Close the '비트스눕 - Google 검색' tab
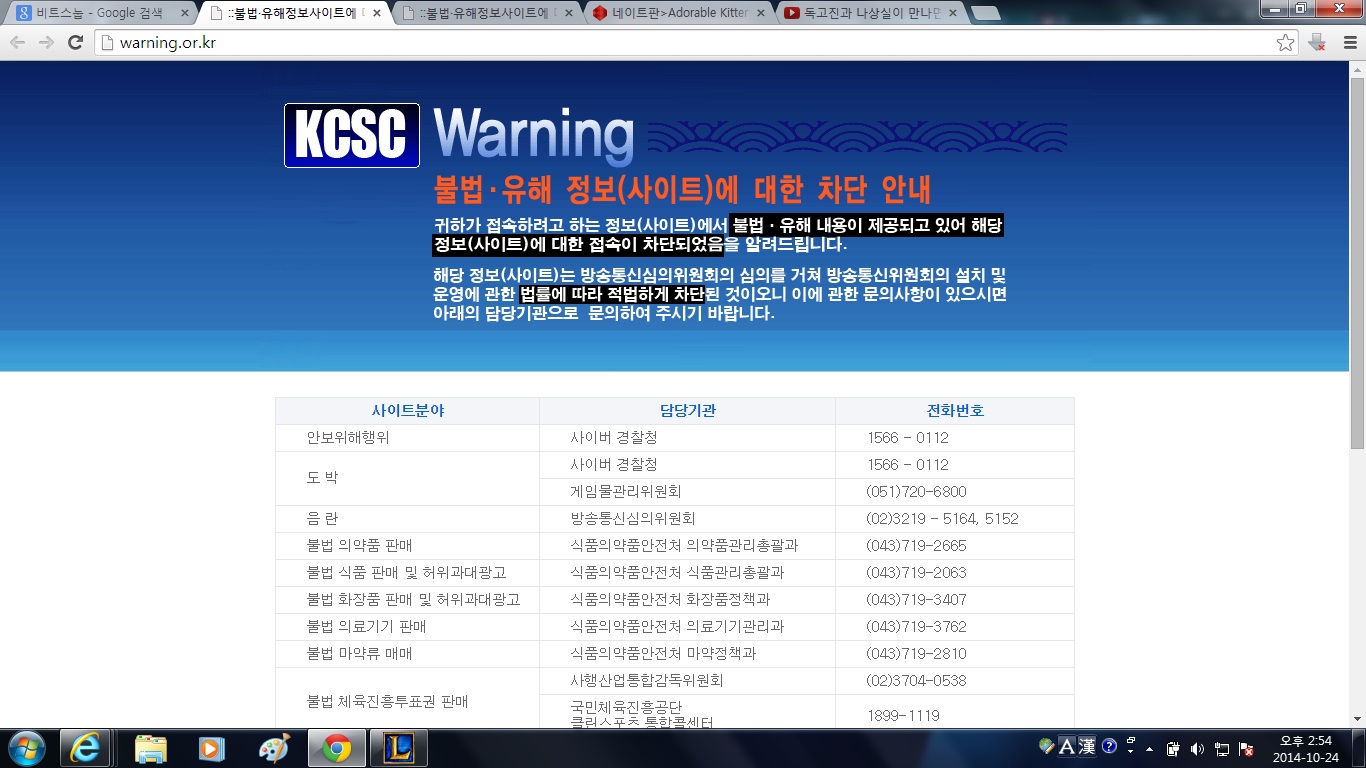1366x768 pixels. point(184,14)
